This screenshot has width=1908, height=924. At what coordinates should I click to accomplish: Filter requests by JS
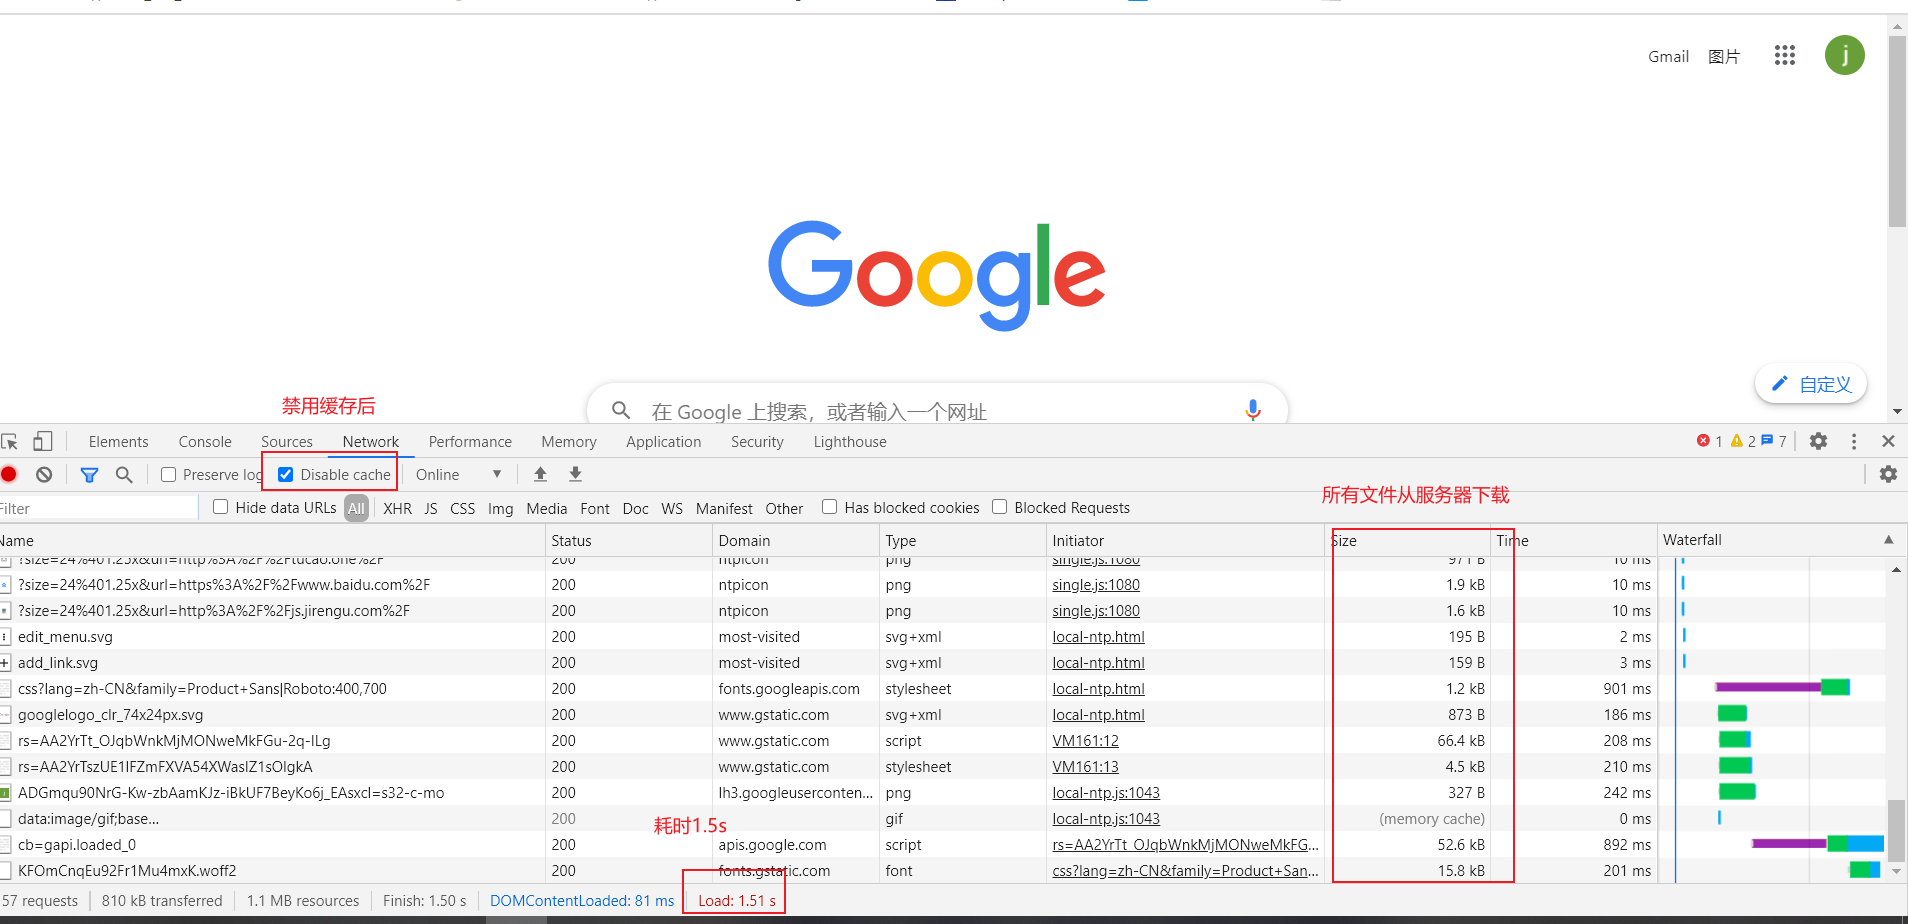[x=431, y=508]
